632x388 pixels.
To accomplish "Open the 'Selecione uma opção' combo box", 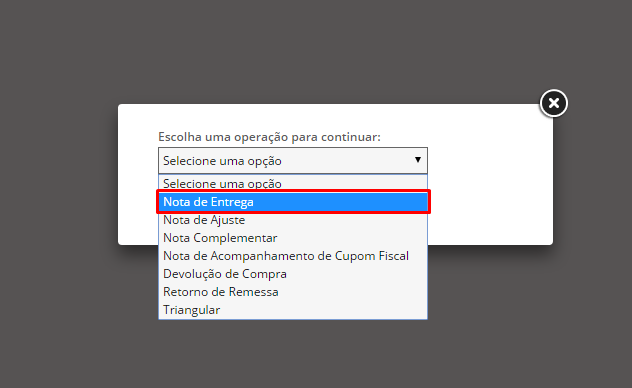I will click(x=293, y=161).
